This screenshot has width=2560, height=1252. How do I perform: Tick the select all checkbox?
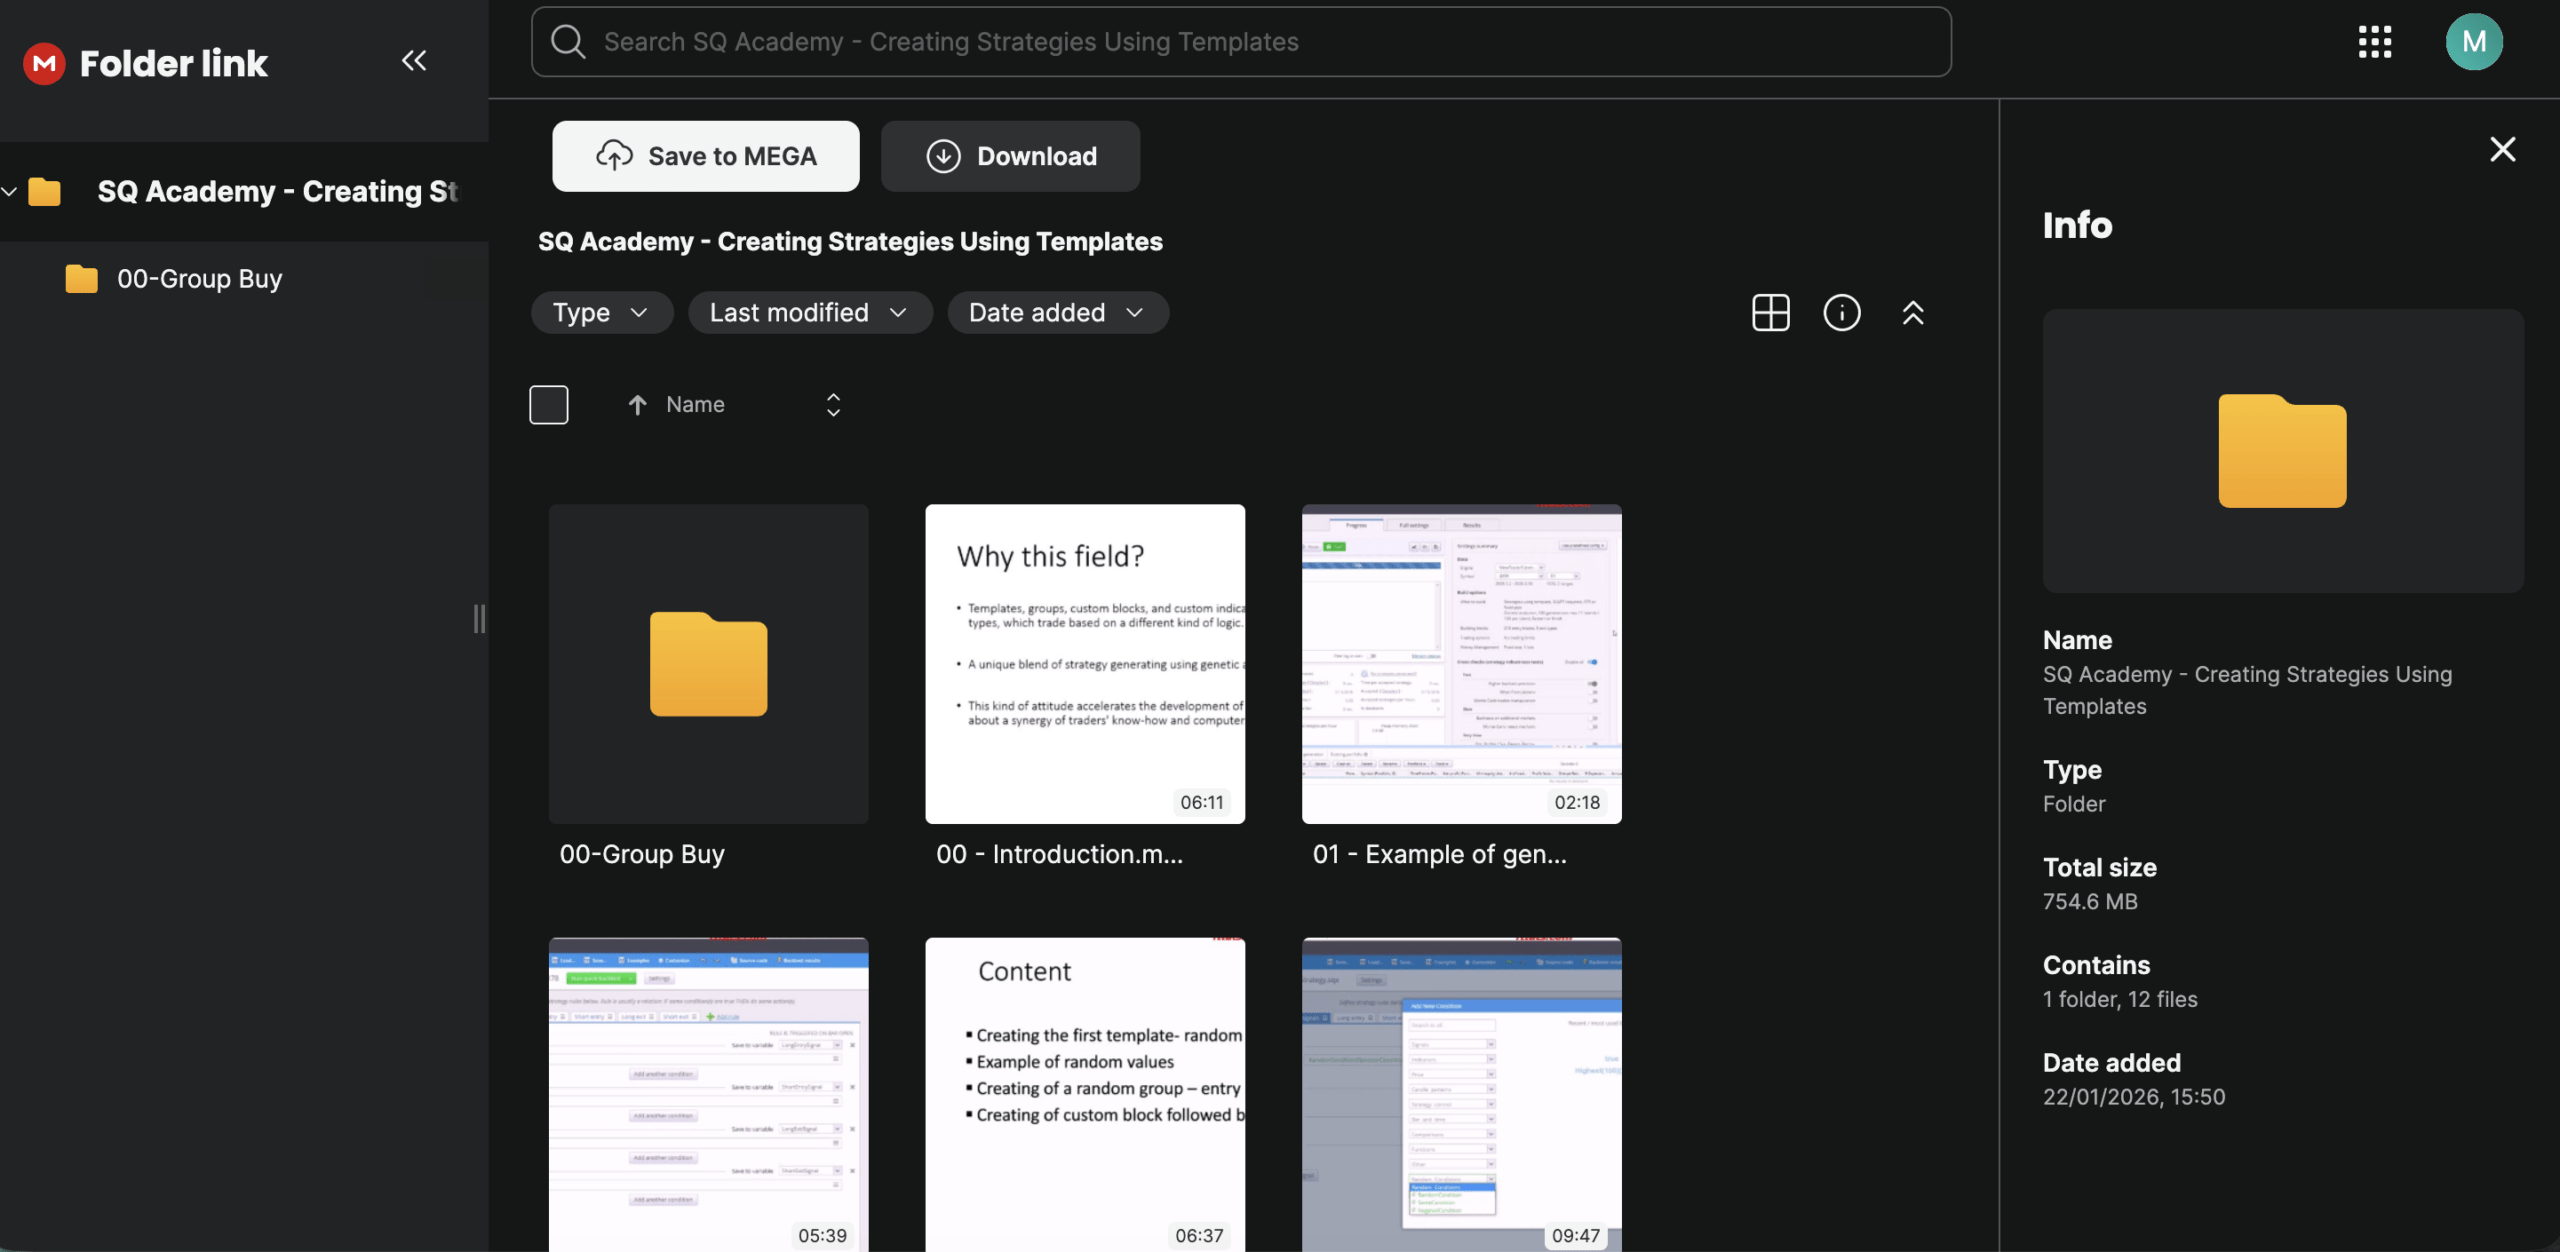(549, 405)
